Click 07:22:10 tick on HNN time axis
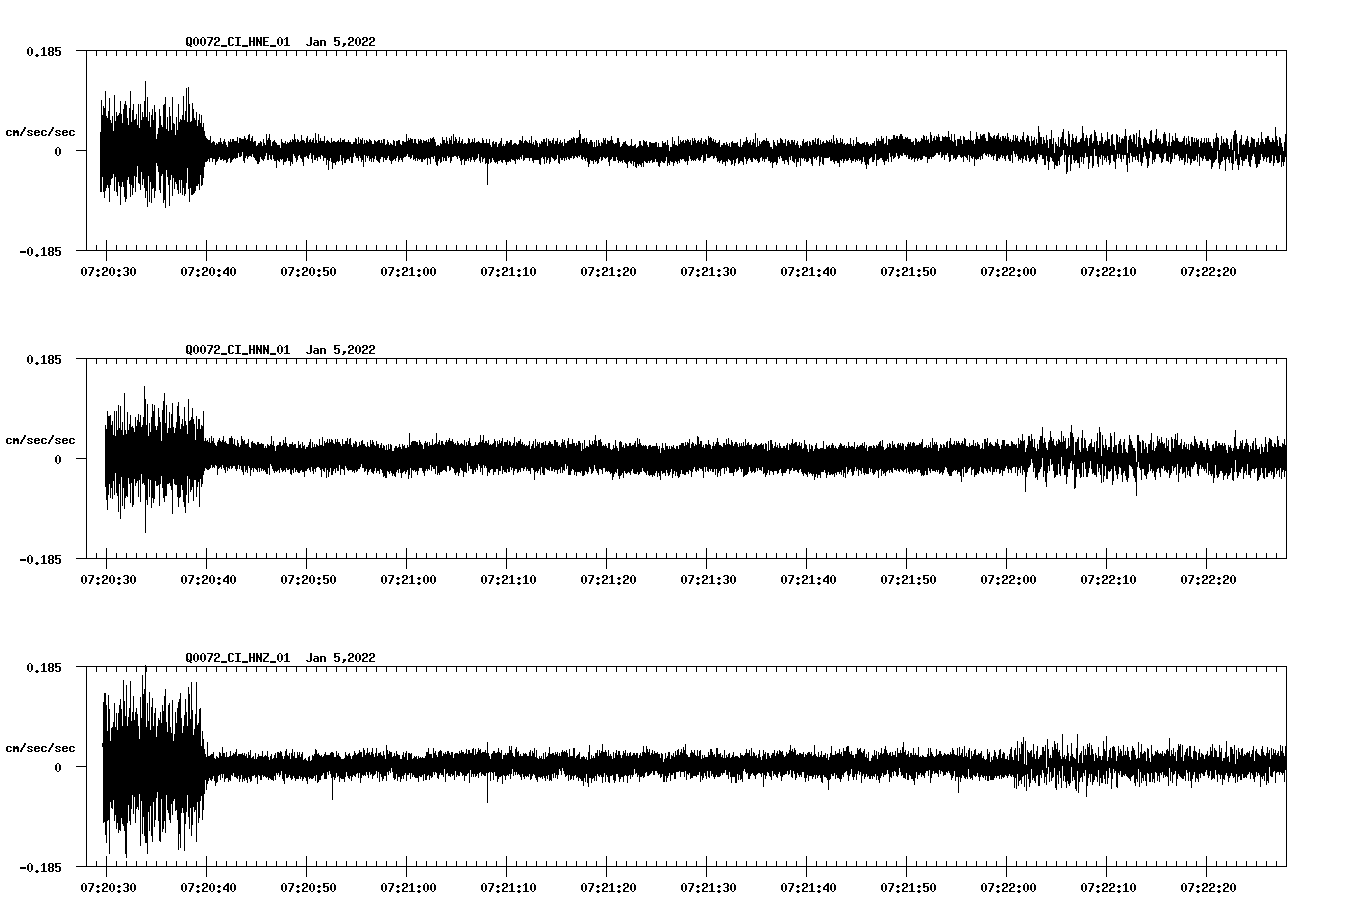Screen dimensions: 1358x924 pyautogui.click(x=1108, y=580)
